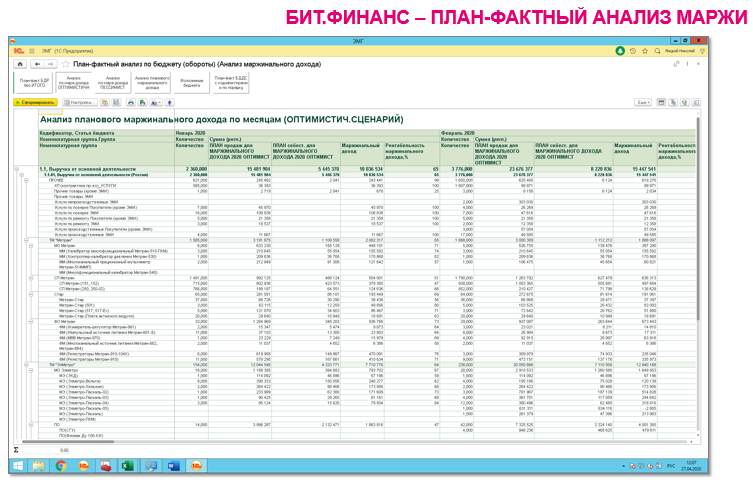Go to the Home start page
The height and width of the screenshot is (482, 753).
[20, 64]
